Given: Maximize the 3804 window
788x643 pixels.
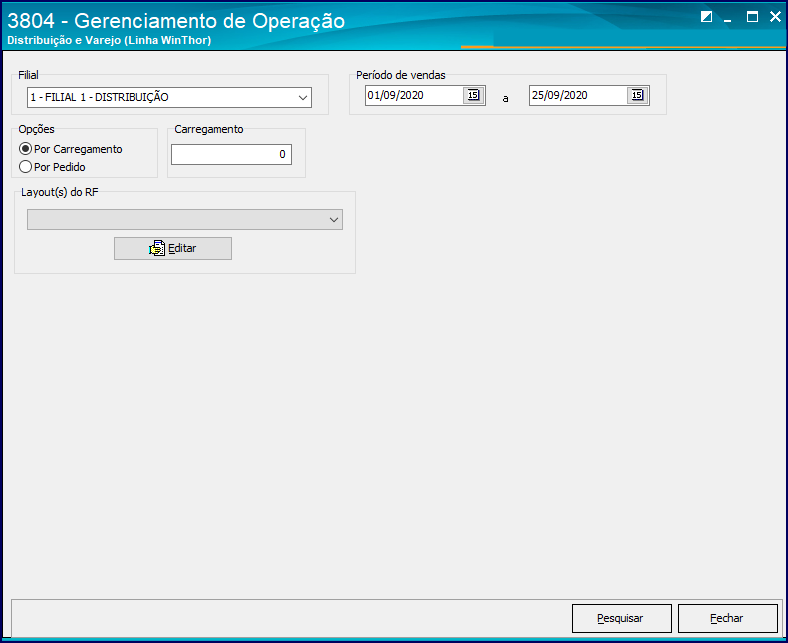Looking at the screenshot, I should click(x=752, y=17).
